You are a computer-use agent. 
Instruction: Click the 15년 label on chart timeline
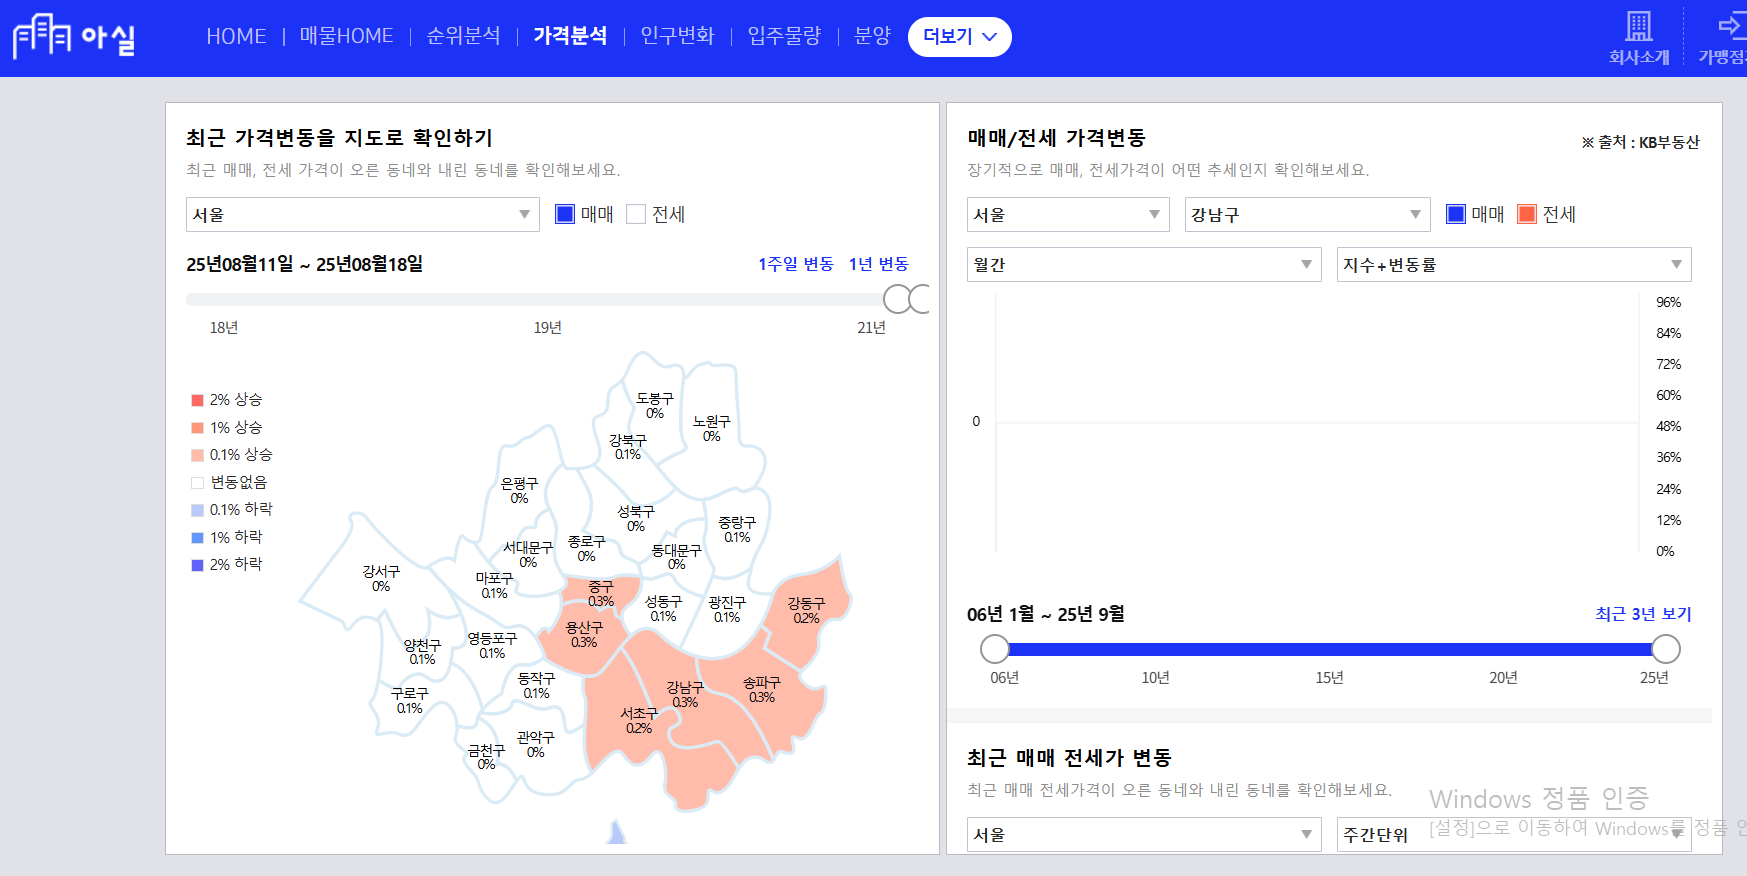1329,678
